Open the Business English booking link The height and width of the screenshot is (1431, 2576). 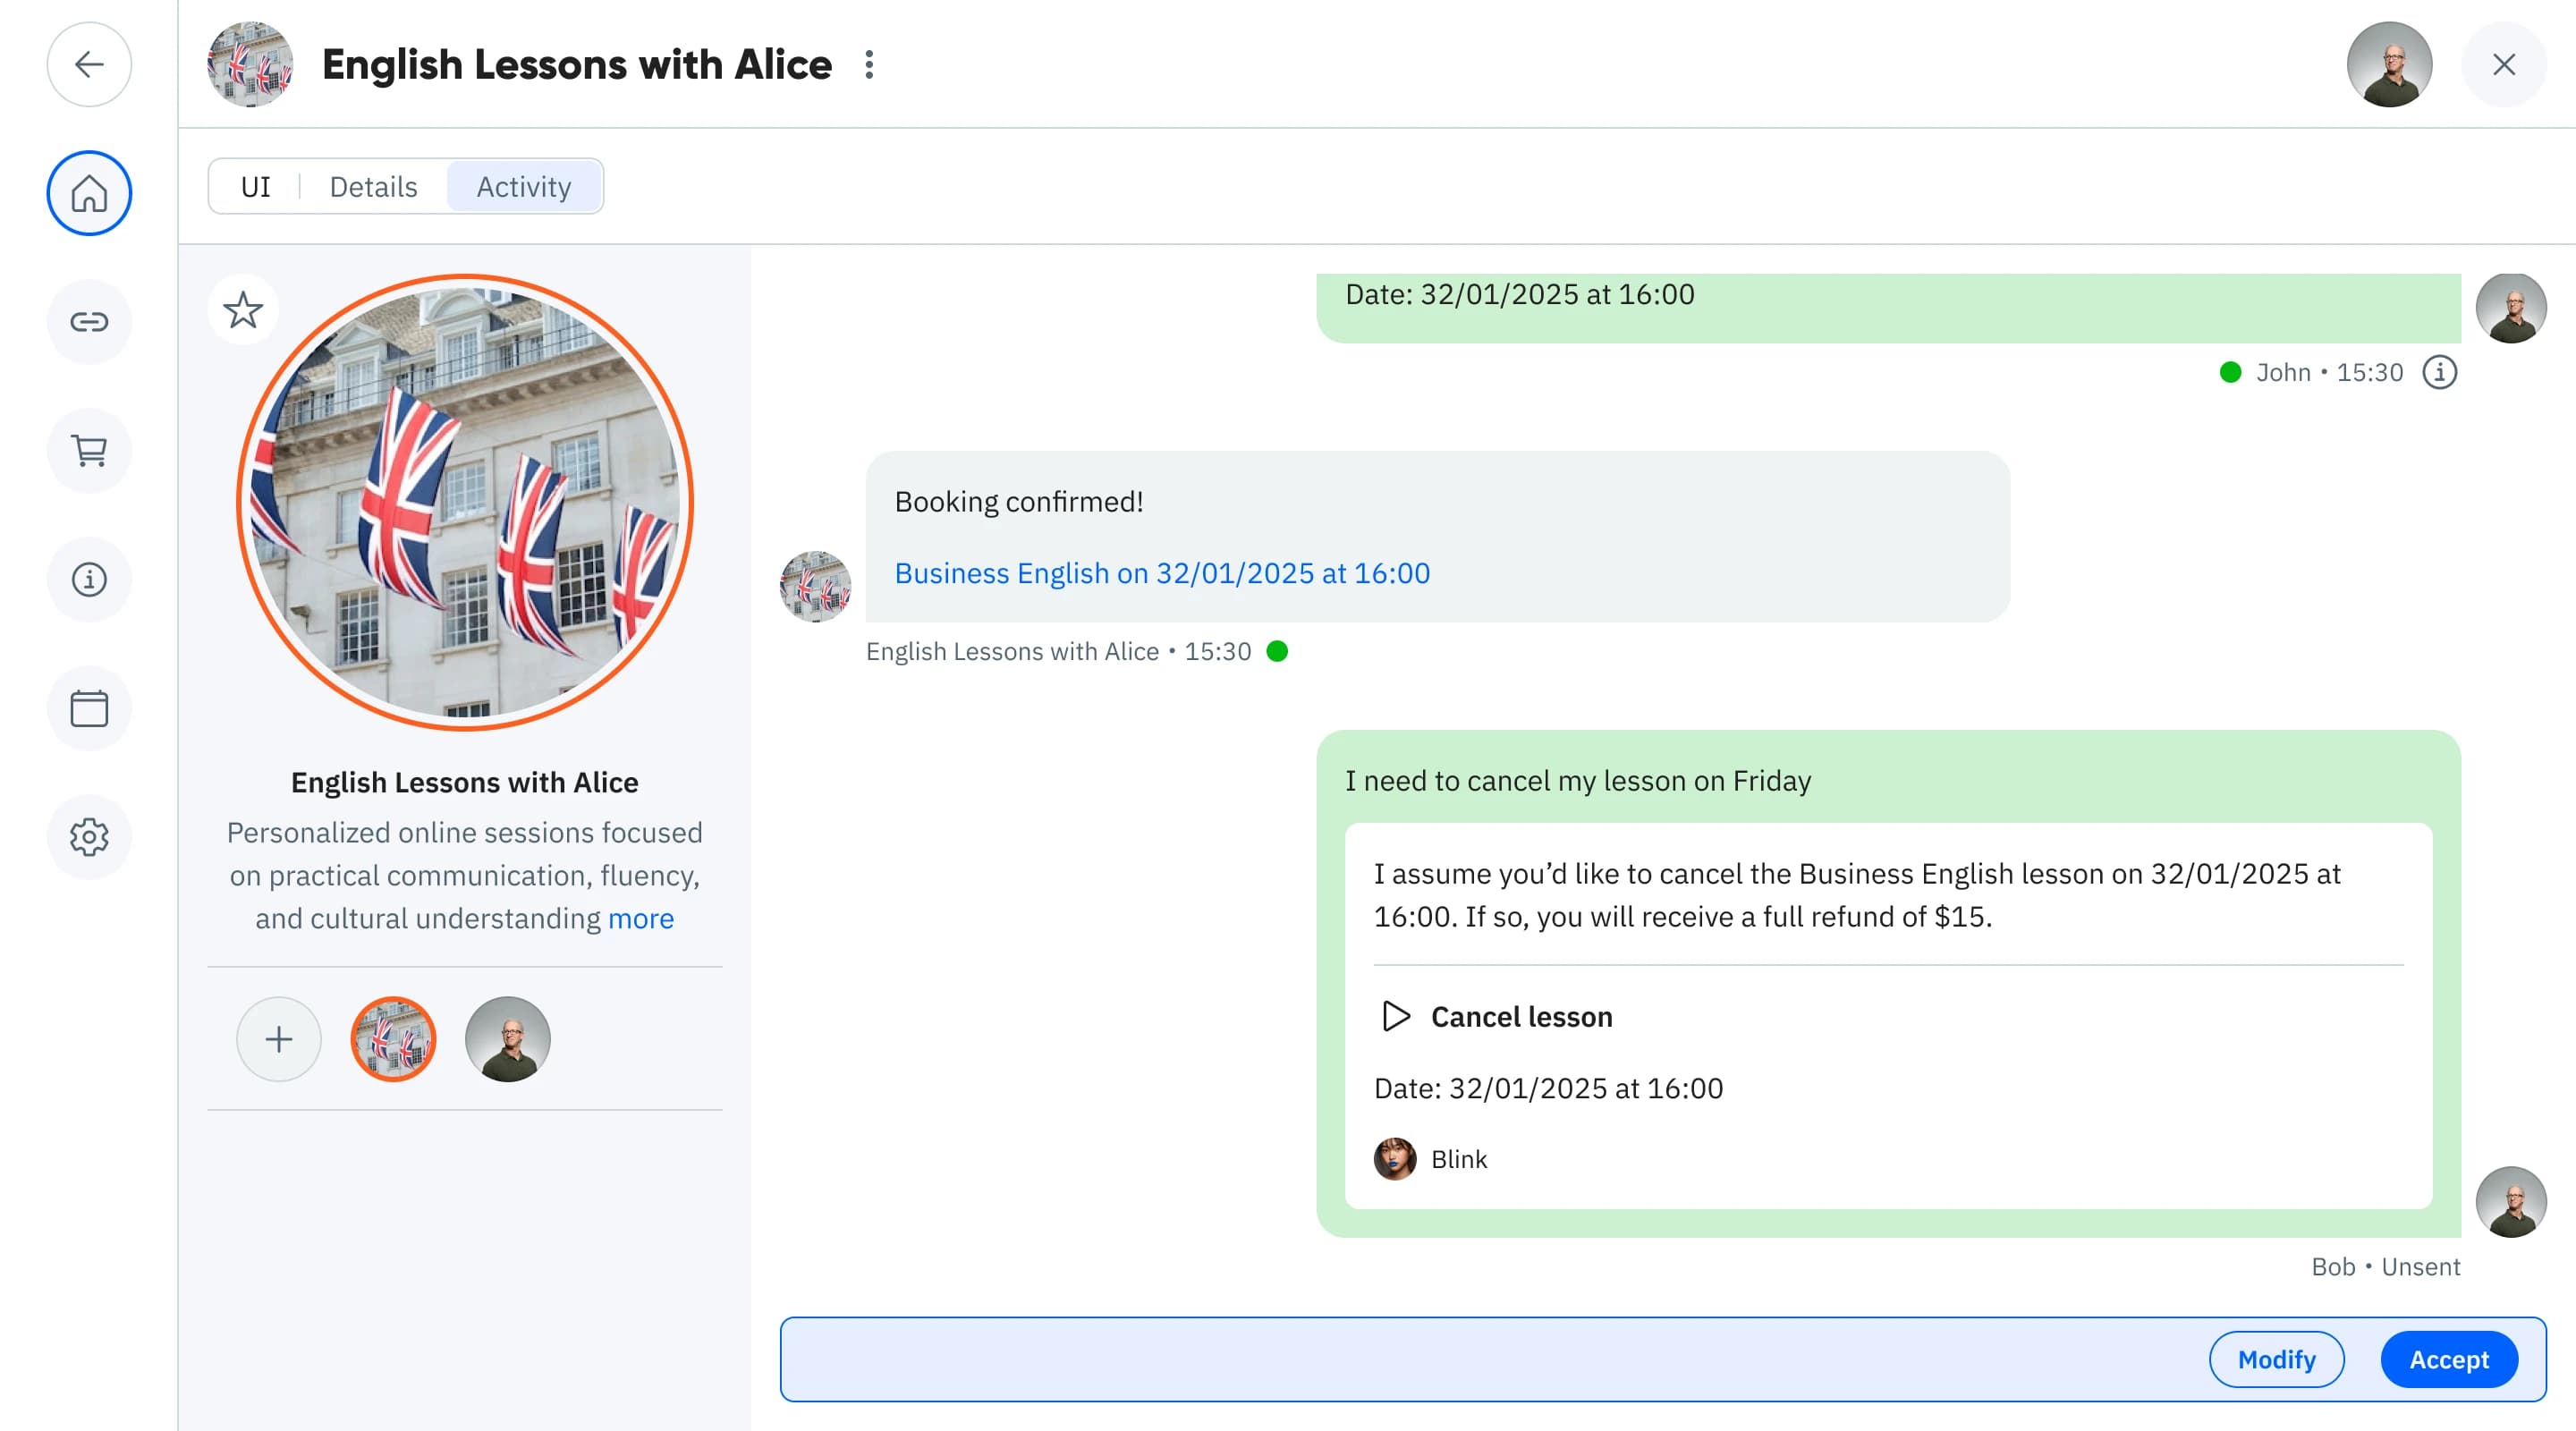point(1161,573)
